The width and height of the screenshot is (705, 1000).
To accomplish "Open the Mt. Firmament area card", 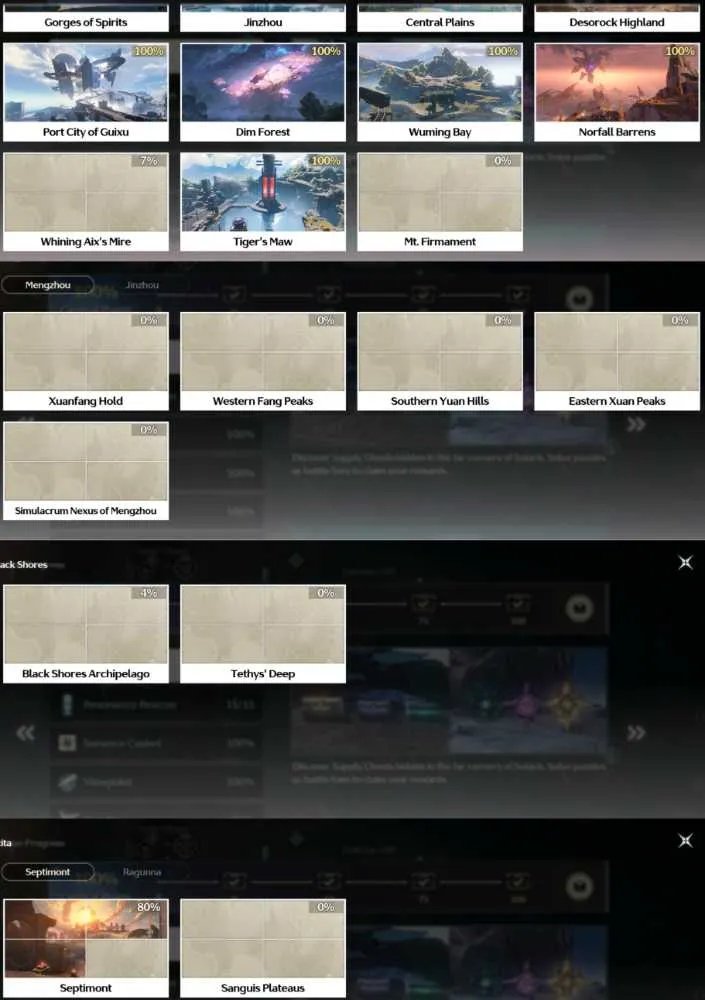I will 440,202.
